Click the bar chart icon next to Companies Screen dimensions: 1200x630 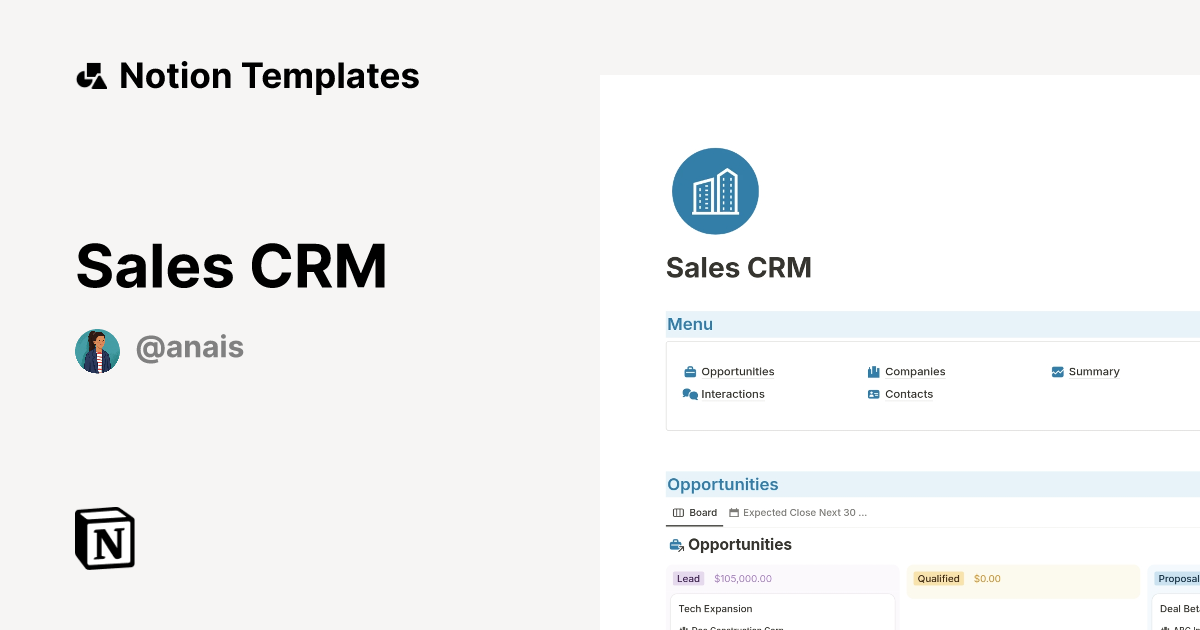(874, 371)
